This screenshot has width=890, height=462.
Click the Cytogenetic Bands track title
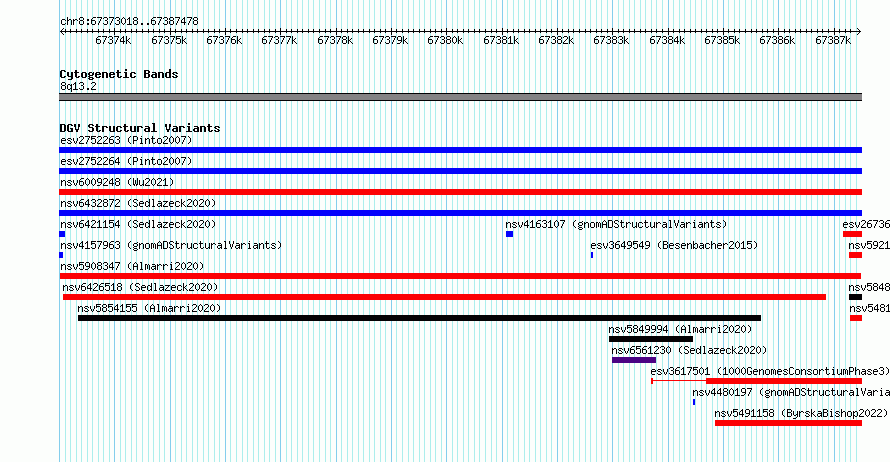point(119,74)
